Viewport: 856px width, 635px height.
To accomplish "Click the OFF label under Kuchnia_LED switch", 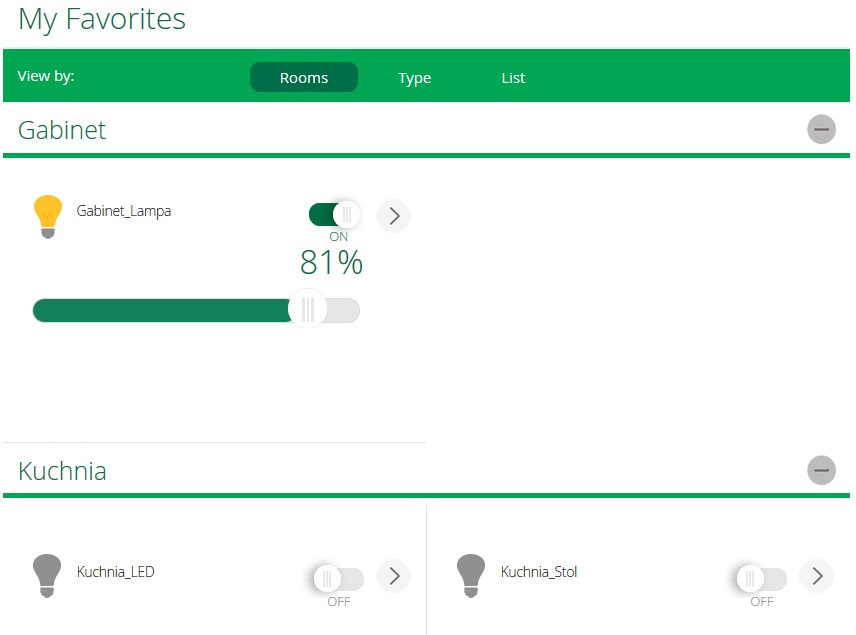I will (x=338, y=602).
